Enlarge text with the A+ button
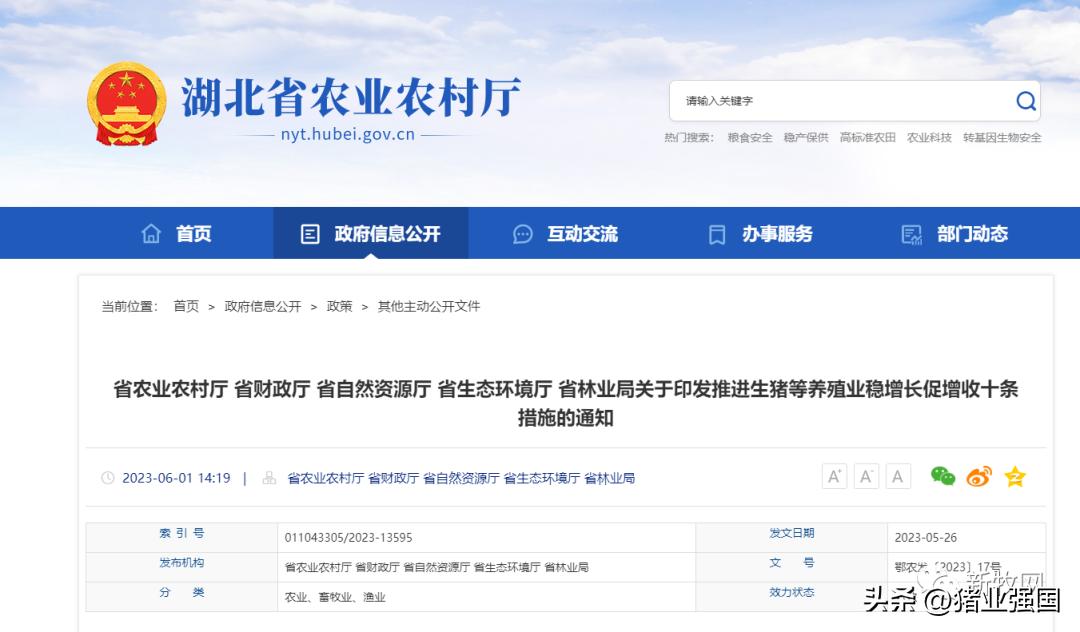The width and height of the screenshot is (1080, 632). 834,476
